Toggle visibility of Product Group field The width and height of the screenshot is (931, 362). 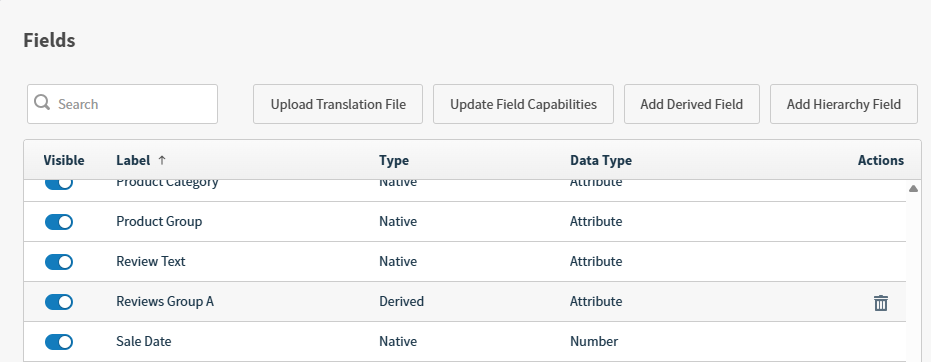point(59,222)
